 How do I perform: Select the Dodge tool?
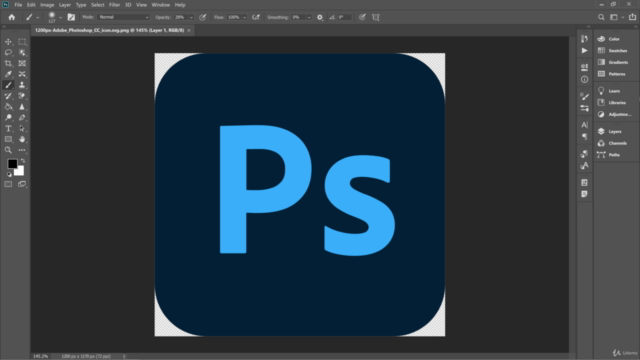(x=8, y=118)
